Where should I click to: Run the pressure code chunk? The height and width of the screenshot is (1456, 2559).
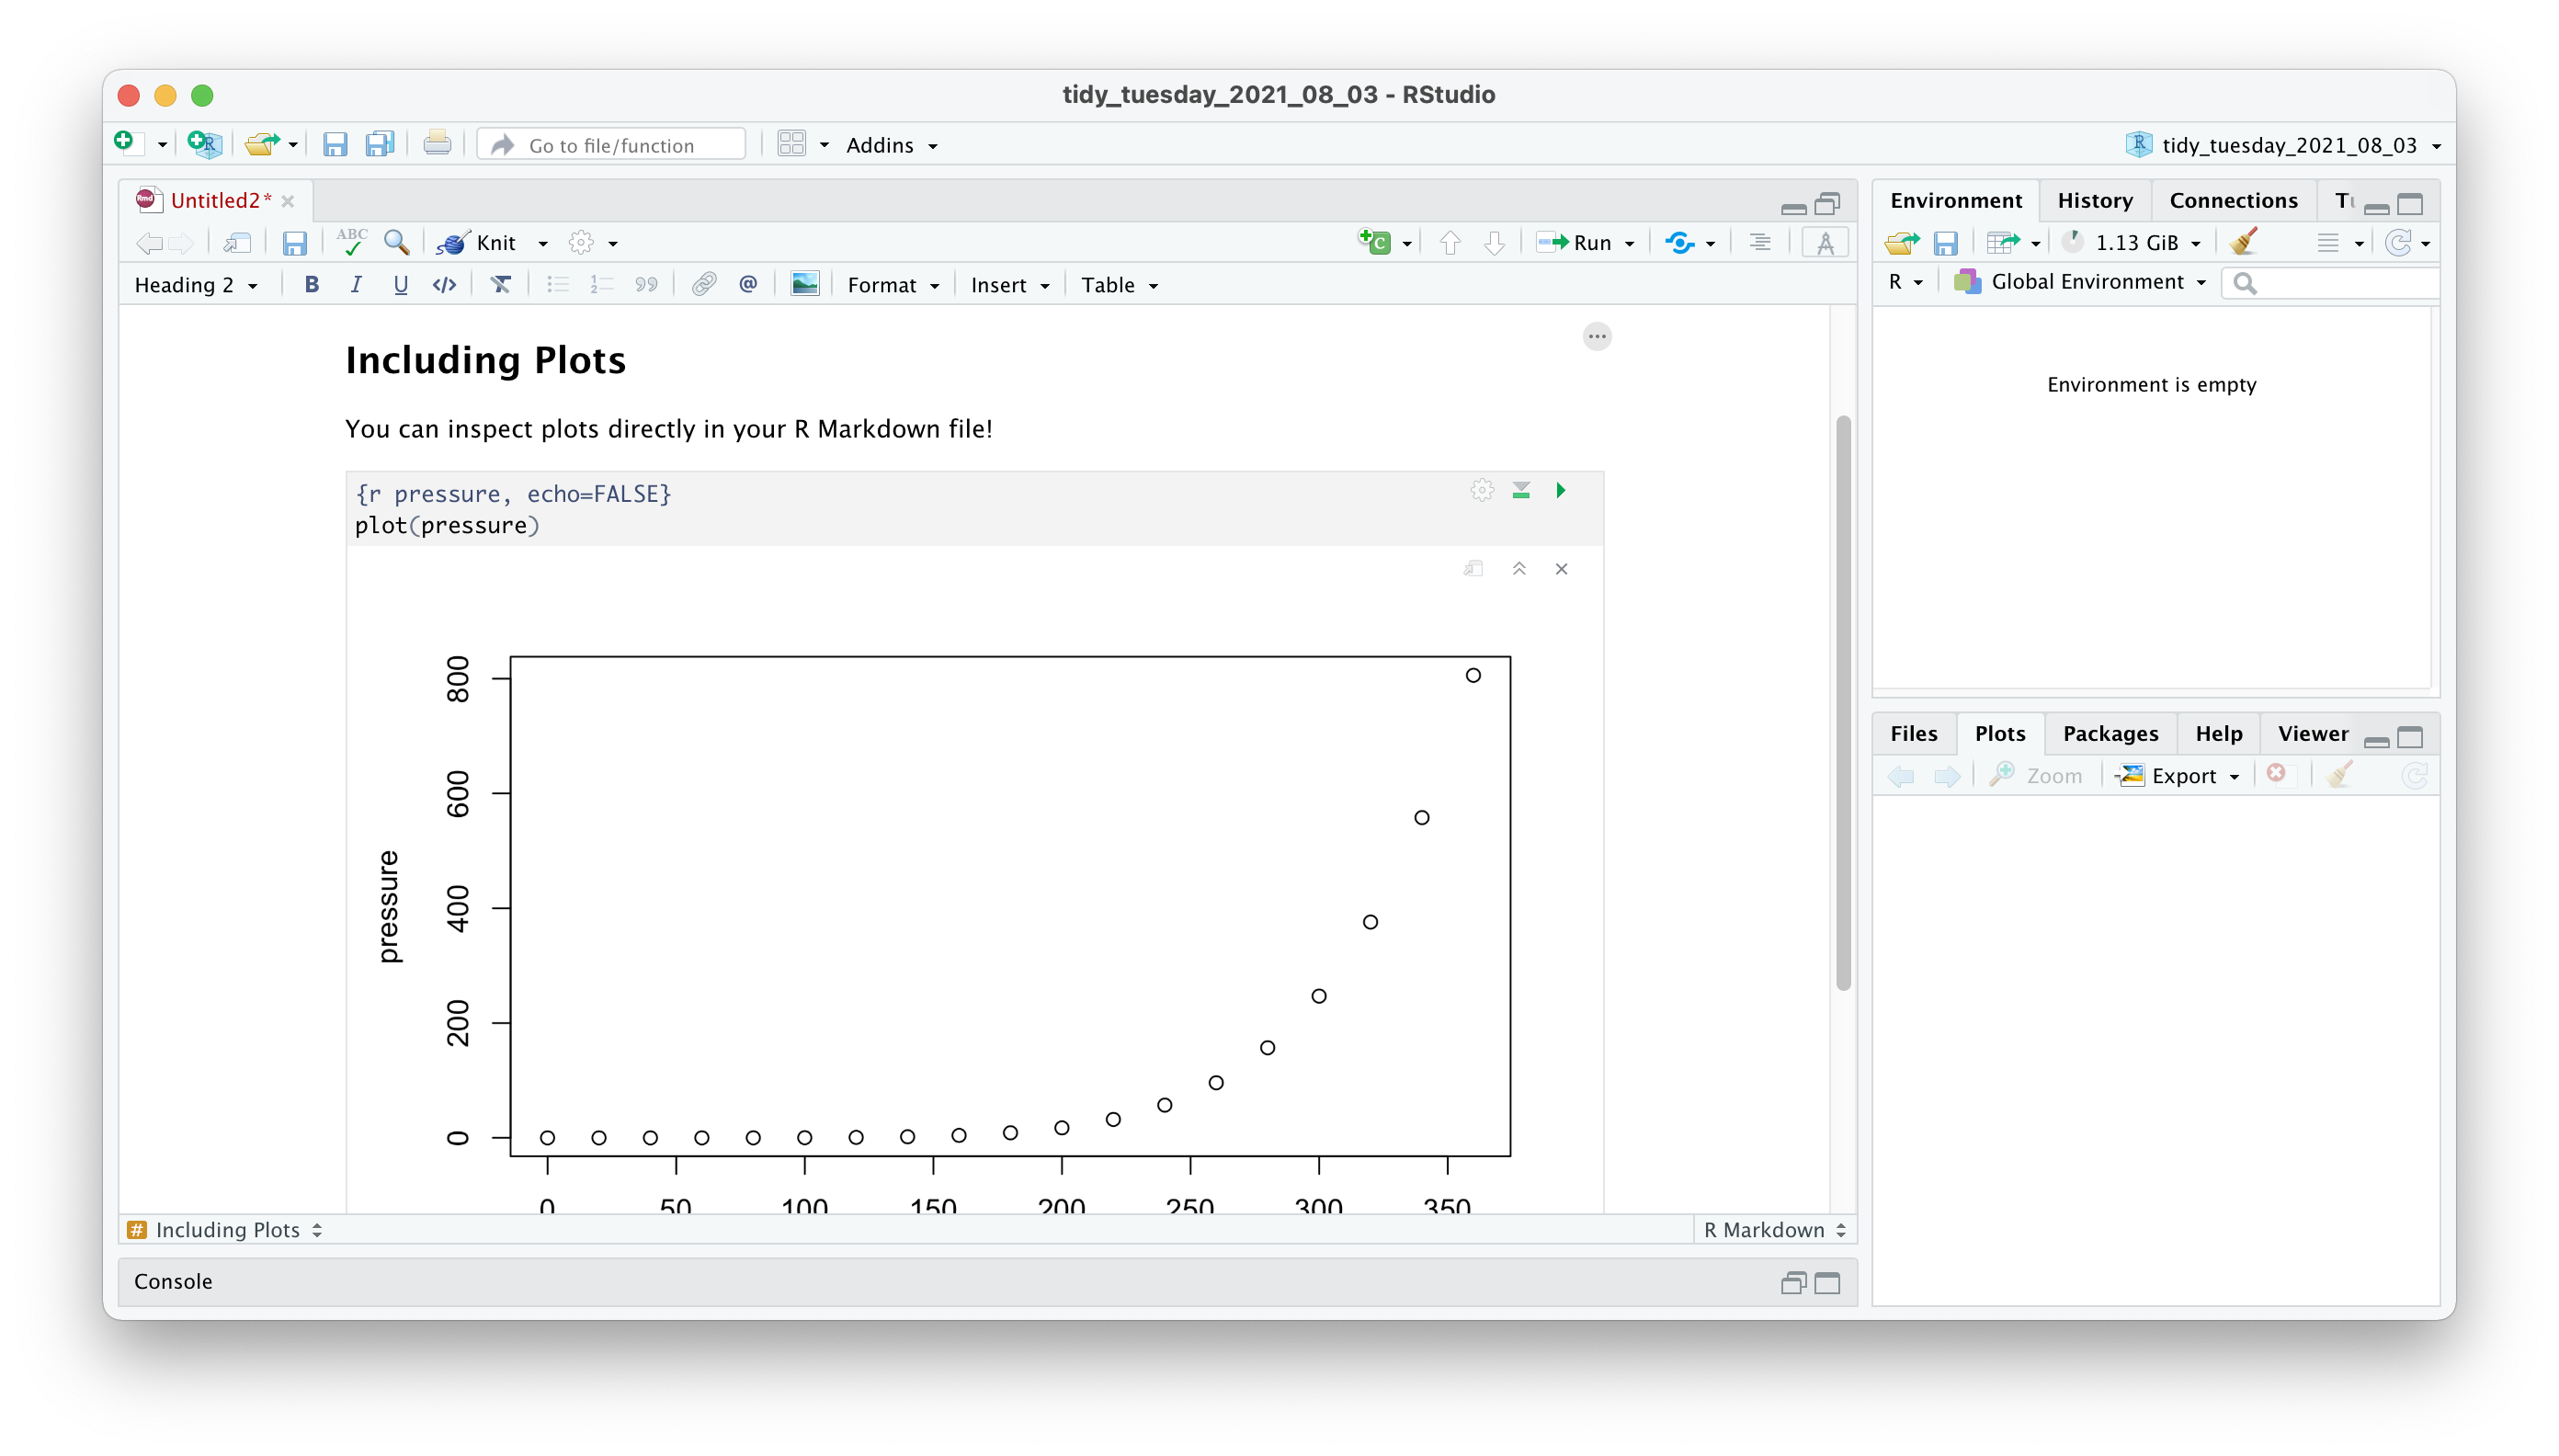(x=1560, y=490)
